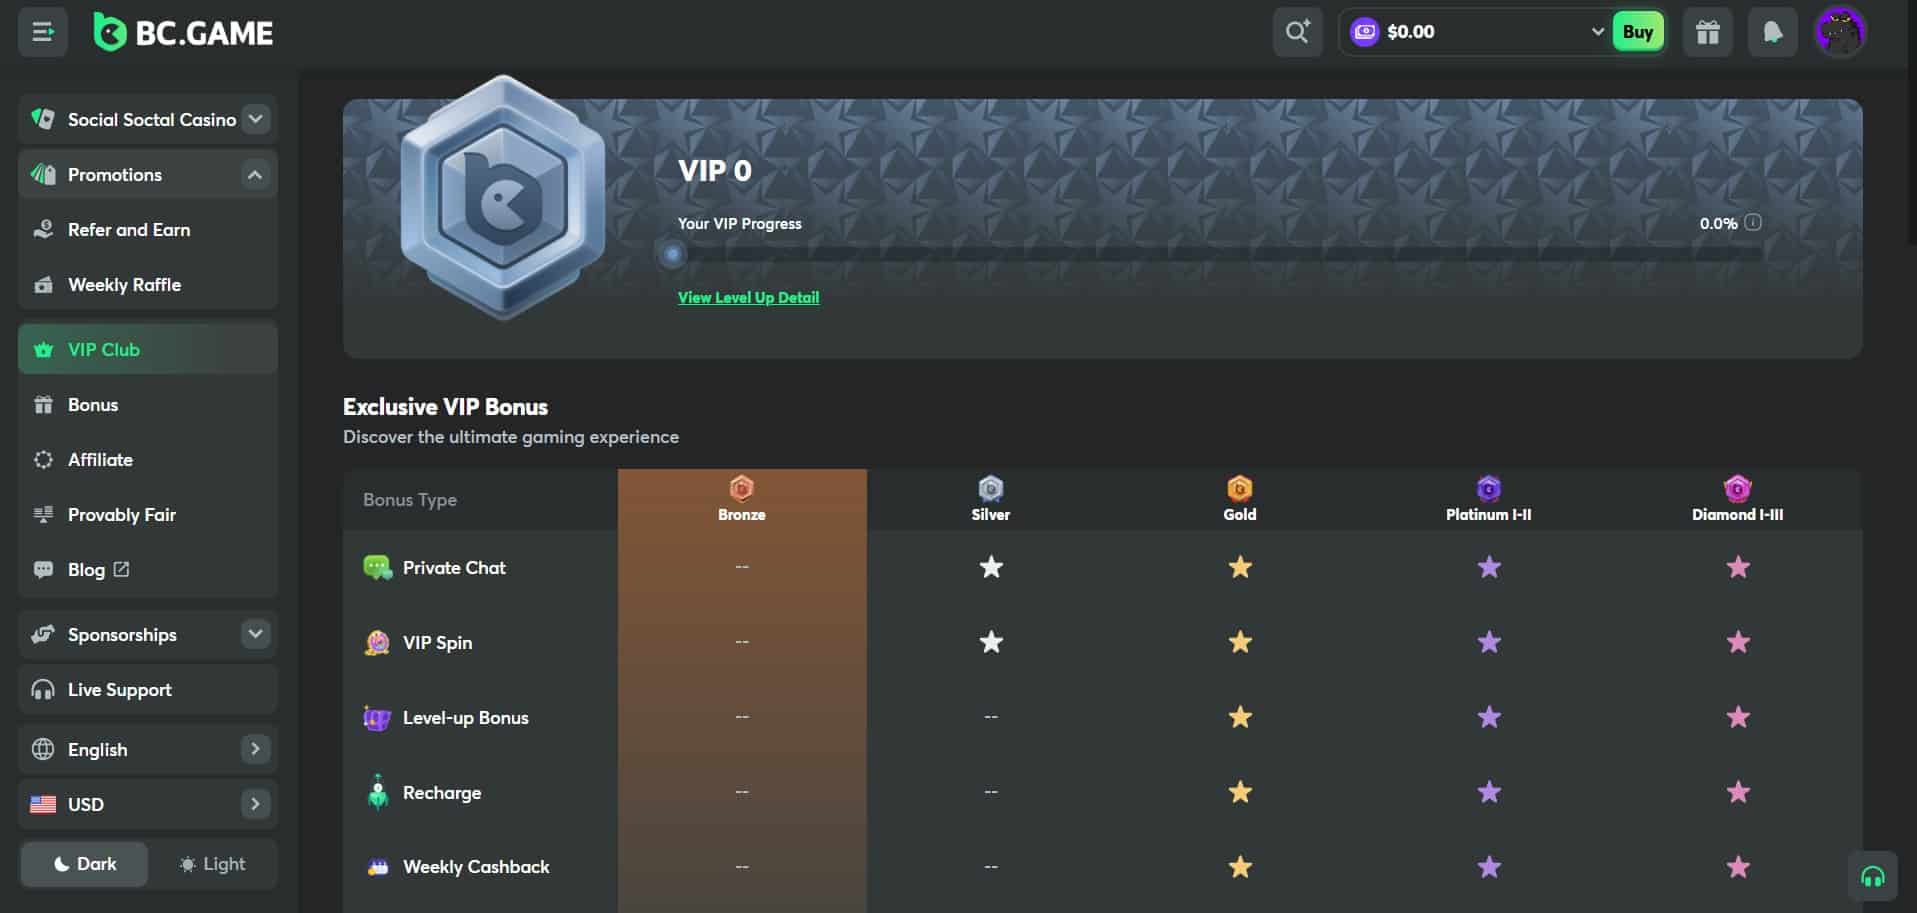Click the Provably Fair icon
The image size is (1917, 913).
point(43,515)
